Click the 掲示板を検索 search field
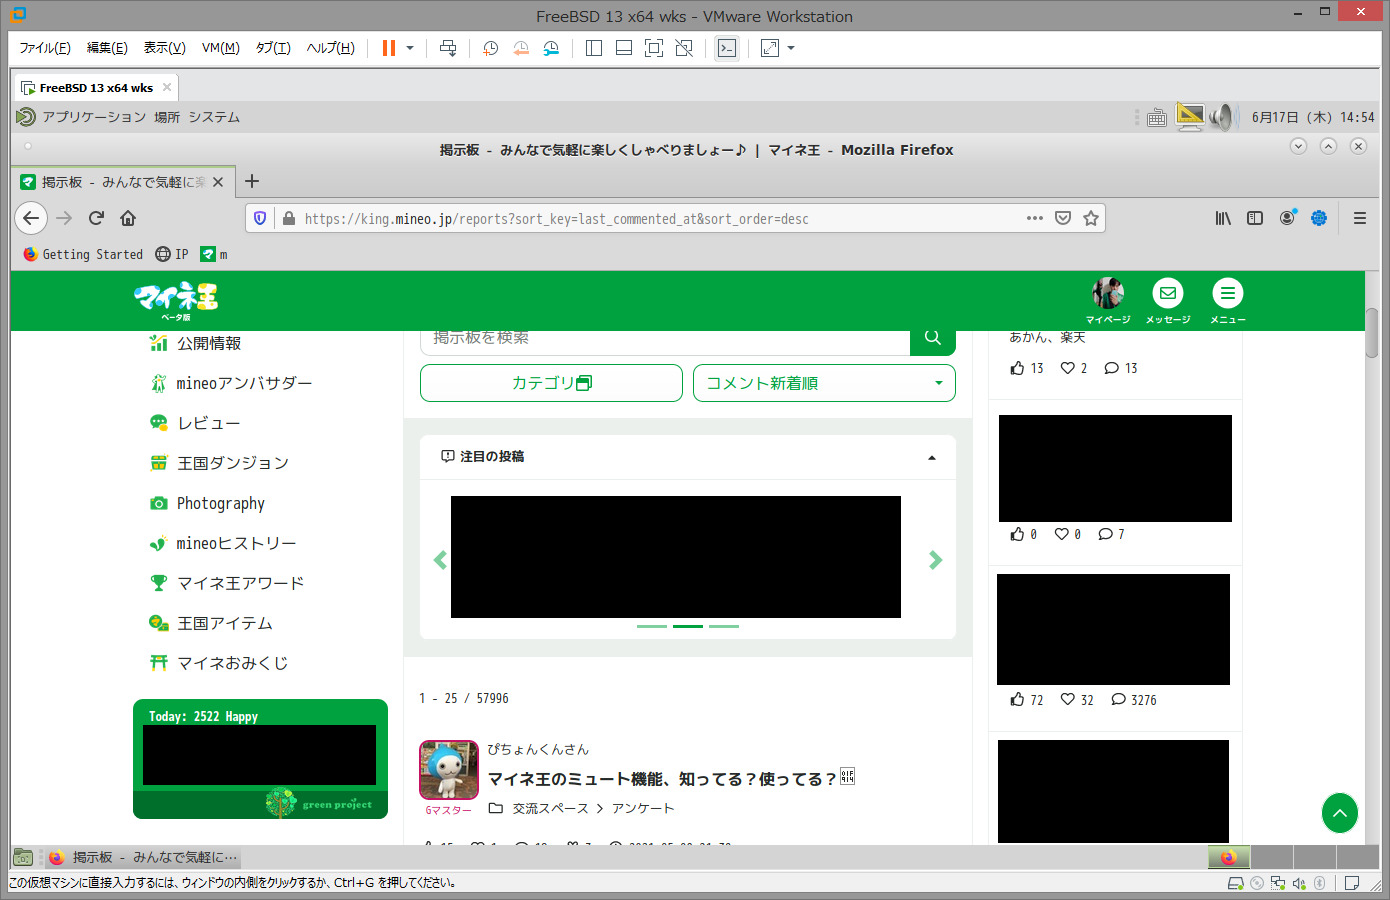The image size is (1390, 900). pyautogui.click(x=665, y=338)
